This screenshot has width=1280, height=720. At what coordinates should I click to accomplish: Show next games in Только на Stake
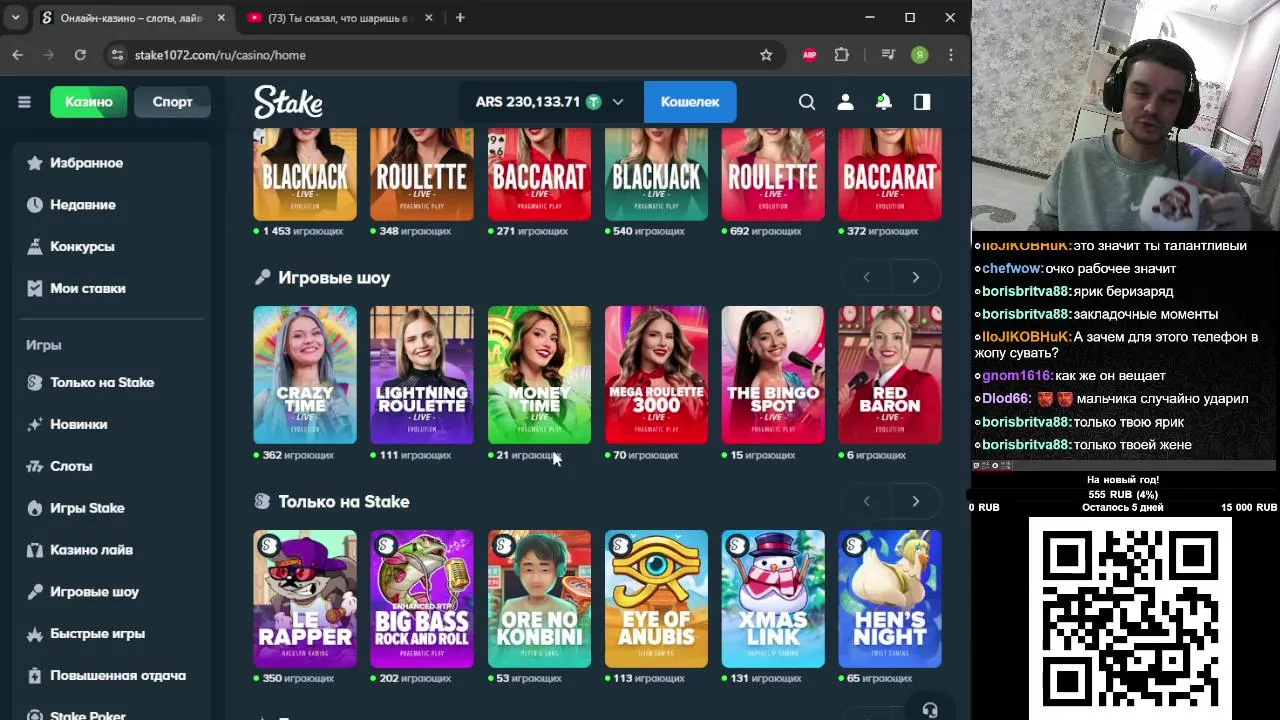[x=915, y=501]
